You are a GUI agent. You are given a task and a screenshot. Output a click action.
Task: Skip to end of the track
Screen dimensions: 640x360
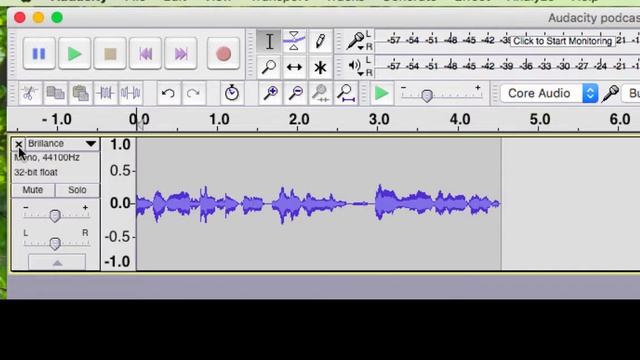tap(181, 53)
